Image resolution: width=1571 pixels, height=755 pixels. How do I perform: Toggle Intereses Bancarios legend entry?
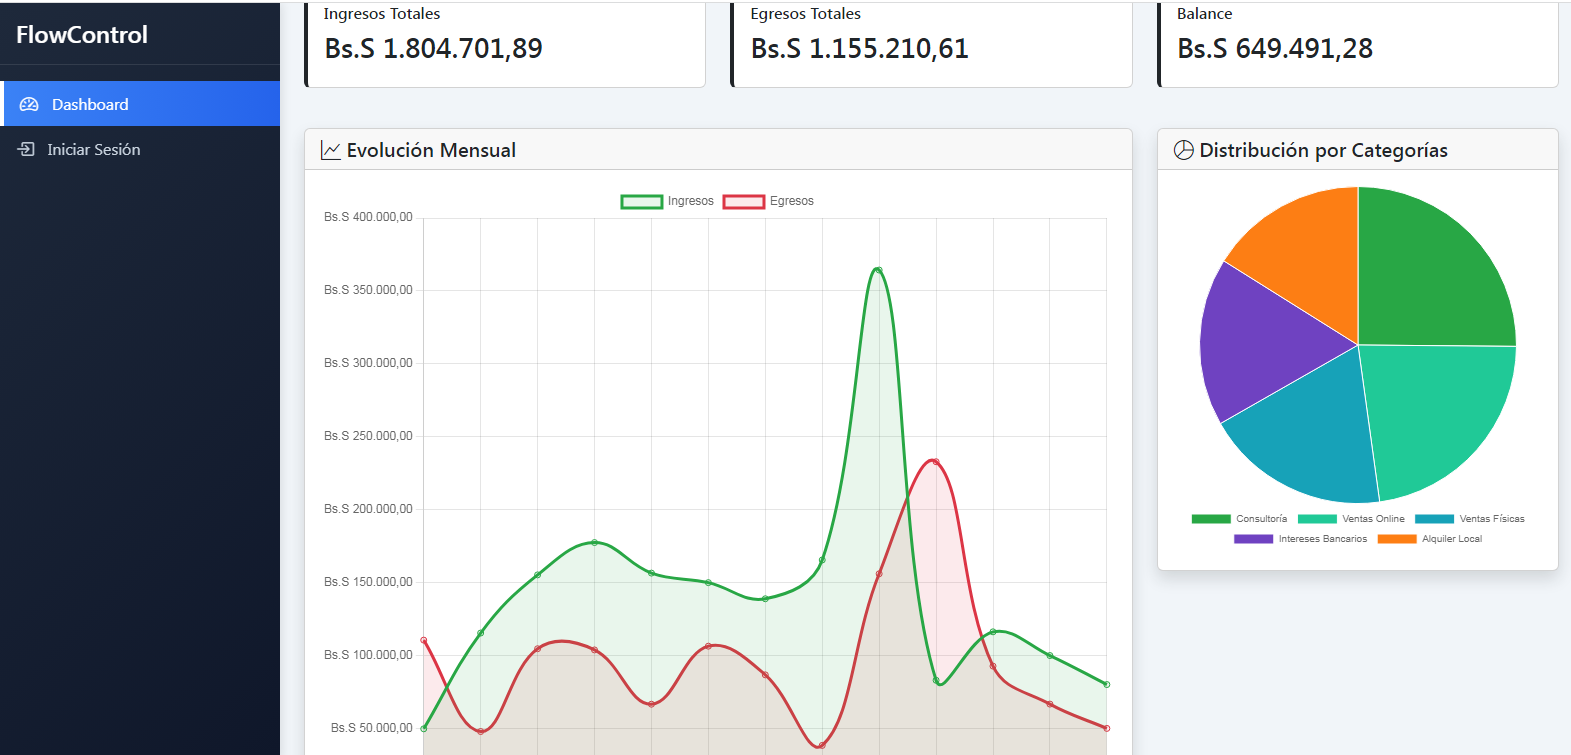tap(1300, 539)
